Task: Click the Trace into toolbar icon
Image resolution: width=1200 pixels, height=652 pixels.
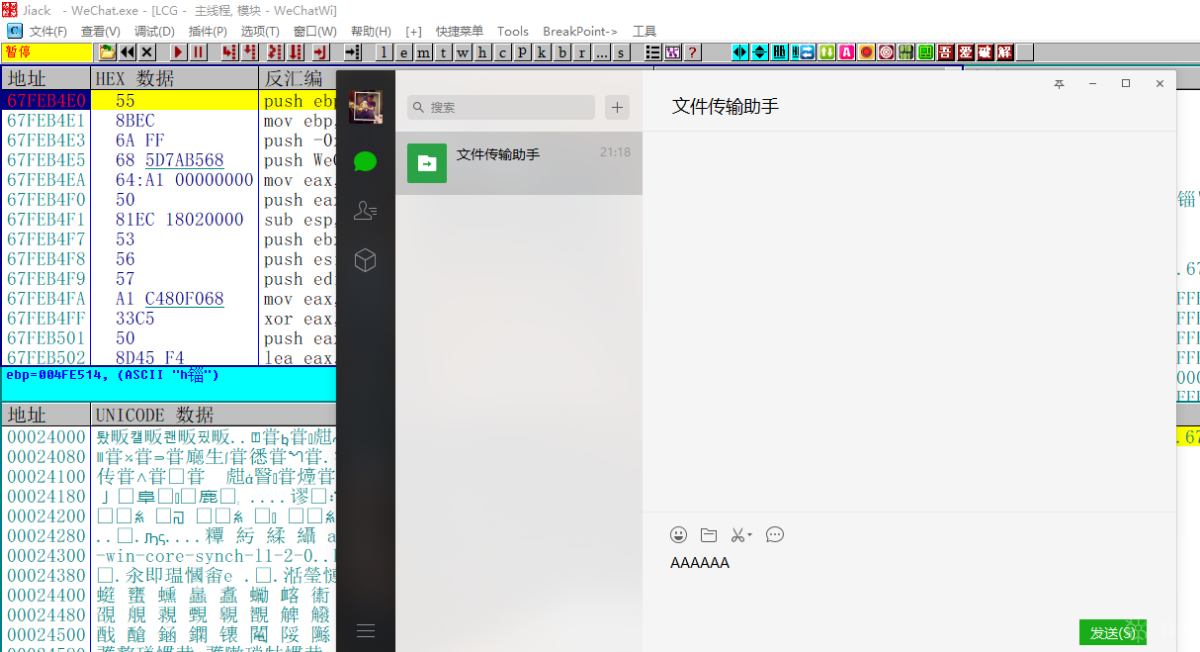Action: click(x=273, y=52)
